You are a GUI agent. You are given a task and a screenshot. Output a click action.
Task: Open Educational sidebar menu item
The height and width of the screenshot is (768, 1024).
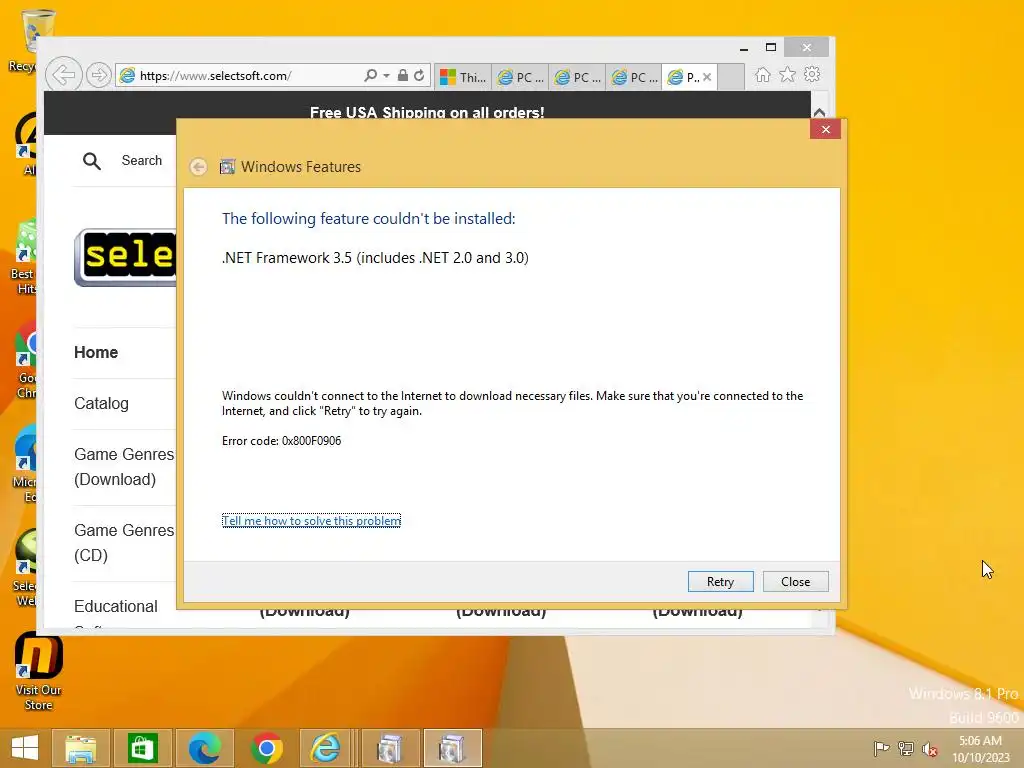coord(116,607)
